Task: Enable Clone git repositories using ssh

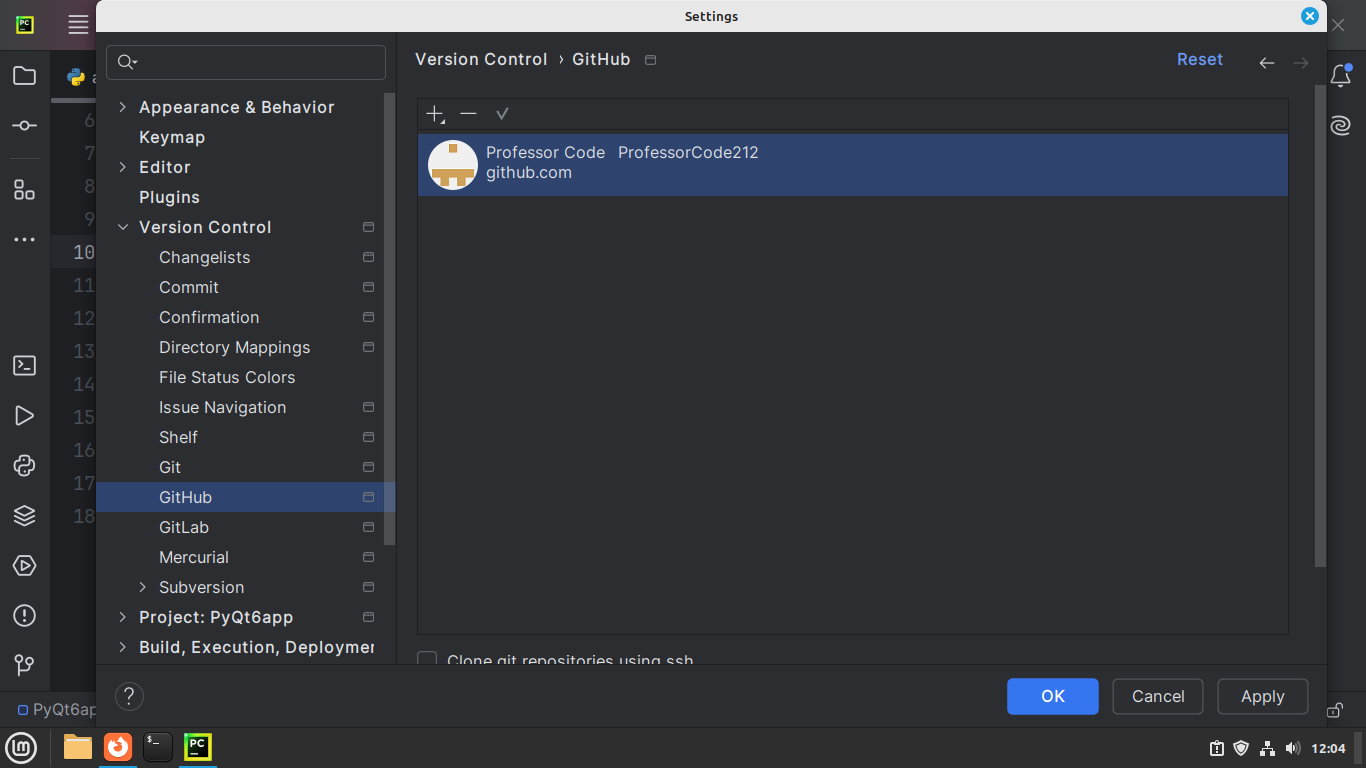Action: click(427, 659)
